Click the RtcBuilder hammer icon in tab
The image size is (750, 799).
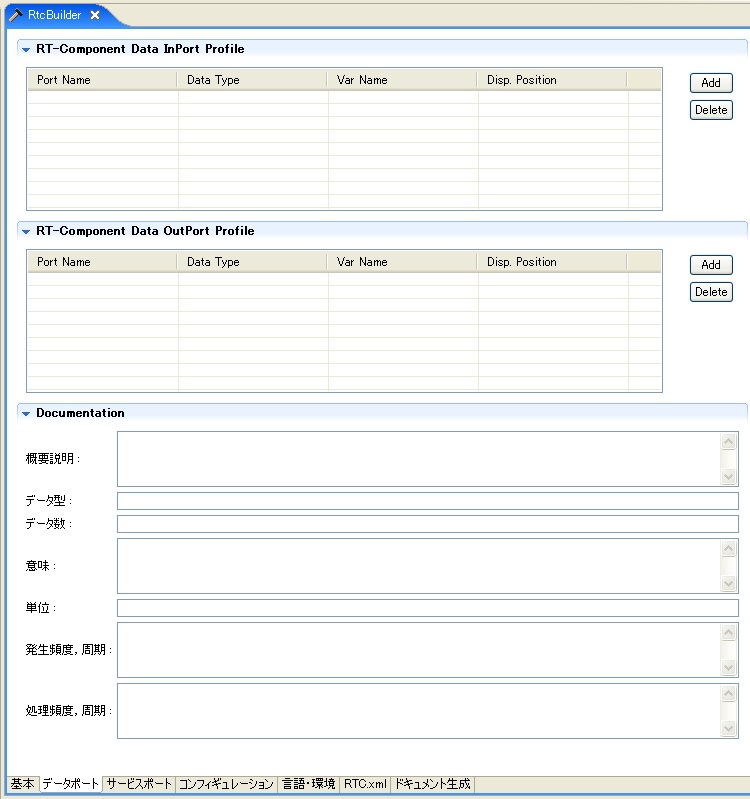[x=16, y=15]
